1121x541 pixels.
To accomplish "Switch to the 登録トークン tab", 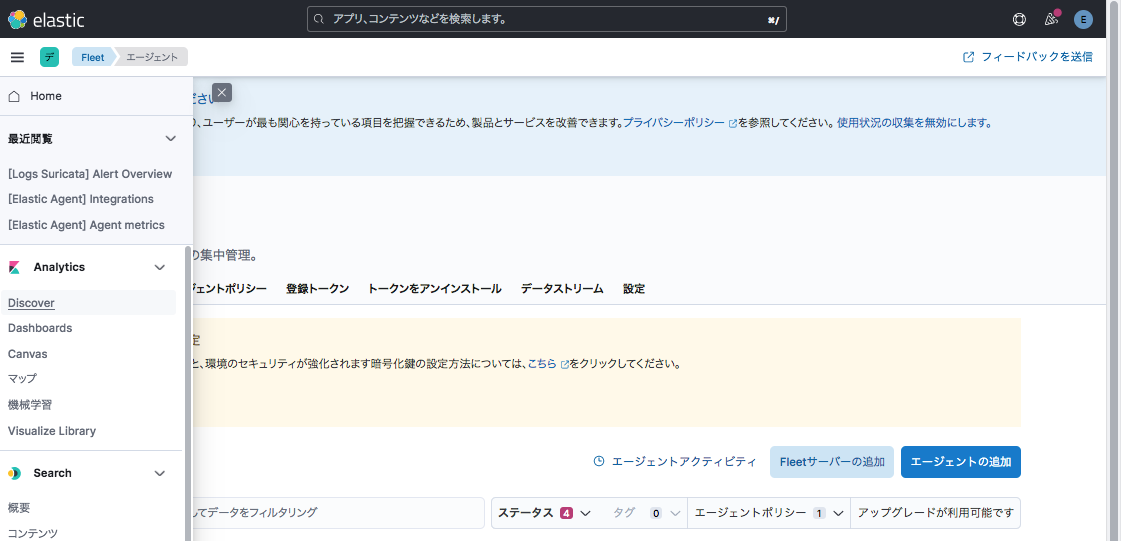I will point(317,289).
